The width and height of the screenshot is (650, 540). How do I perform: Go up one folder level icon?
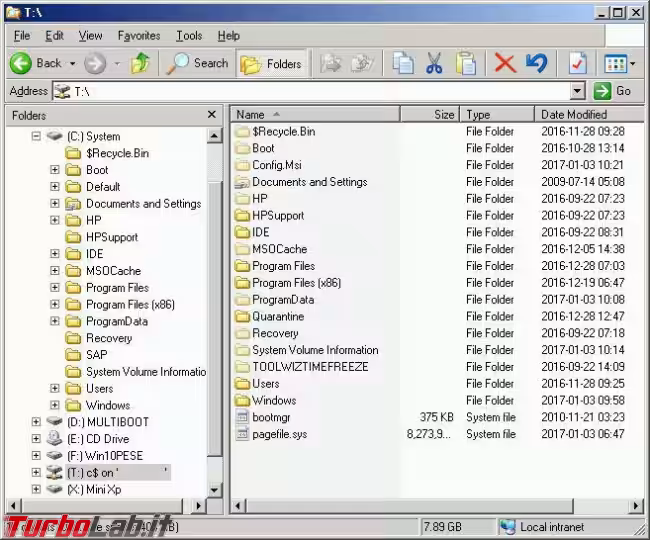140,63
